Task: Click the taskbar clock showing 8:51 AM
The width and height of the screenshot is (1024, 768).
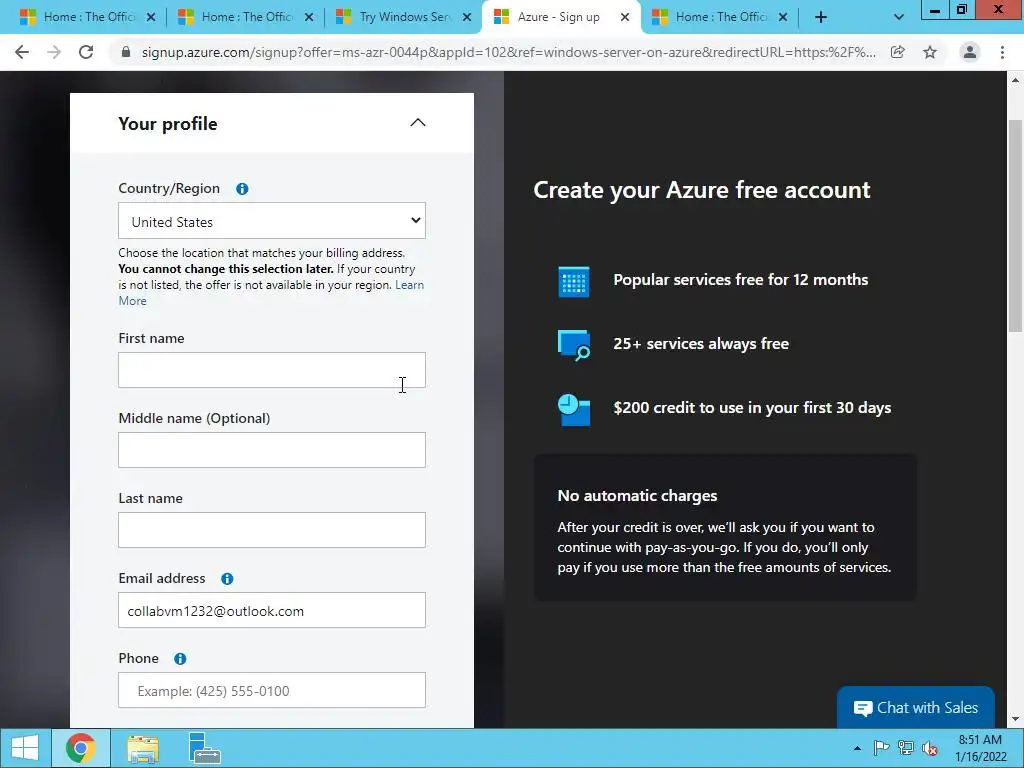Action: tap(980, 748)
